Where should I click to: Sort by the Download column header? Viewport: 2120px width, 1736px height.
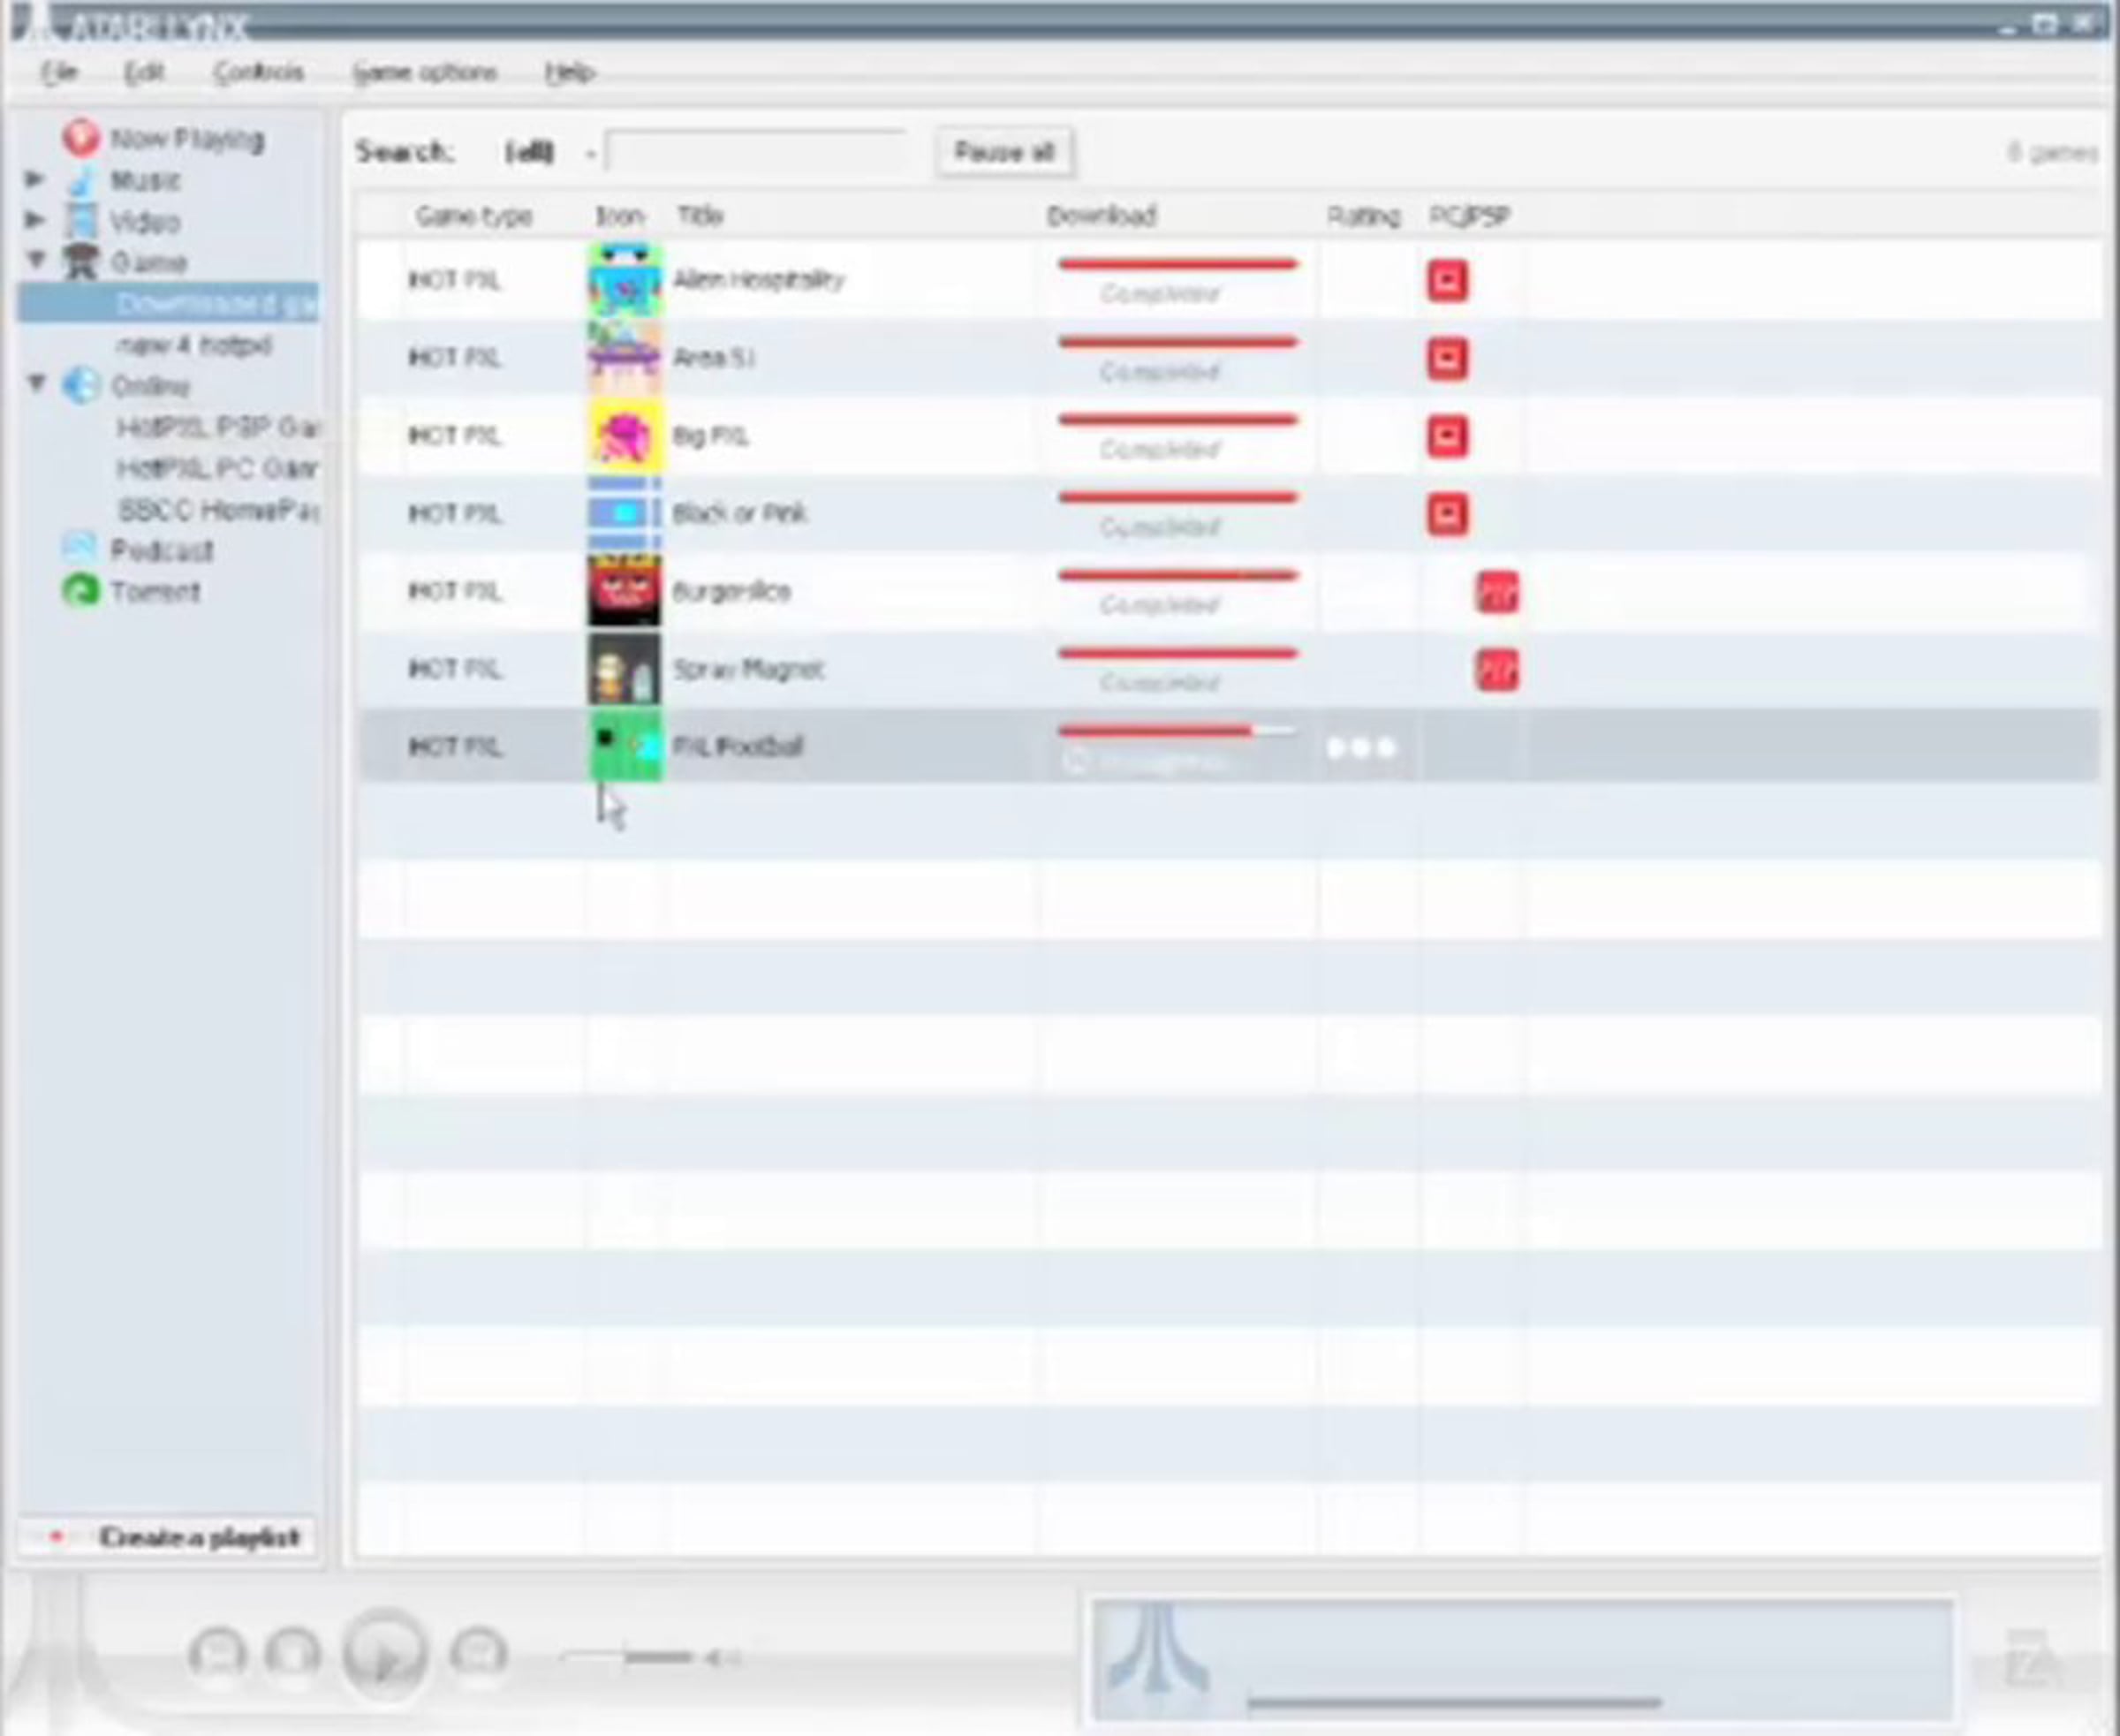[x=1102, y=216]
